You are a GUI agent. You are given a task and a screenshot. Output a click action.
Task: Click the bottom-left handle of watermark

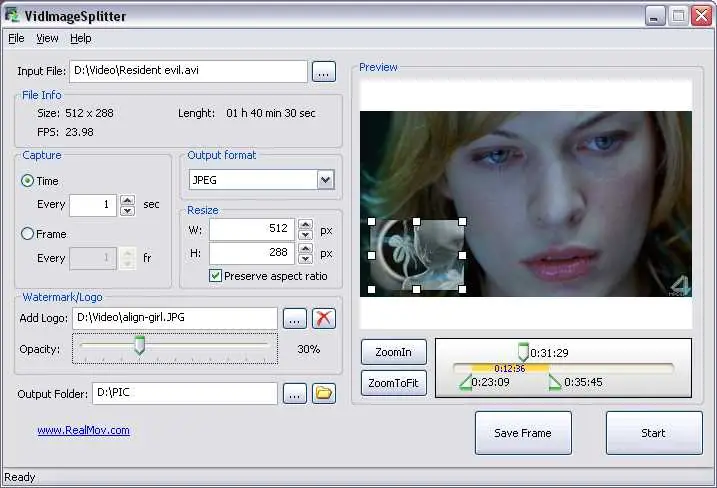pos(371,289)
